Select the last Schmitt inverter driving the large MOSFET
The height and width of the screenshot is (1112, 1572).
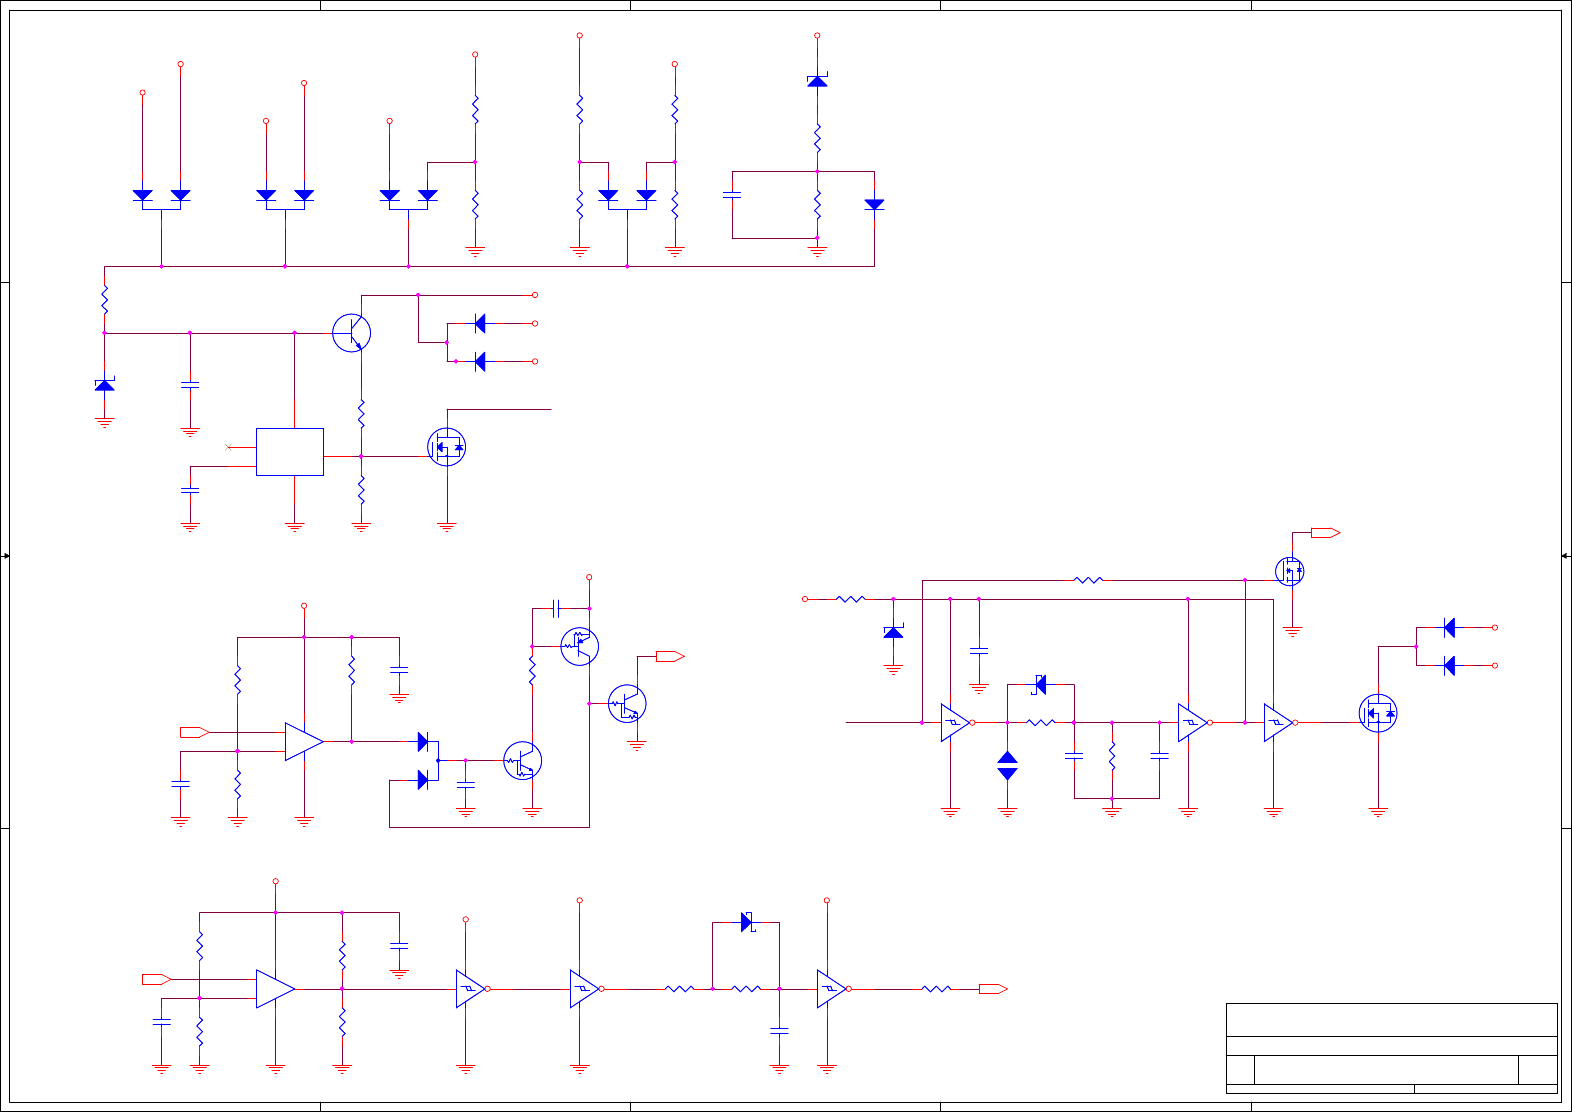click(x=1279, y=723)
